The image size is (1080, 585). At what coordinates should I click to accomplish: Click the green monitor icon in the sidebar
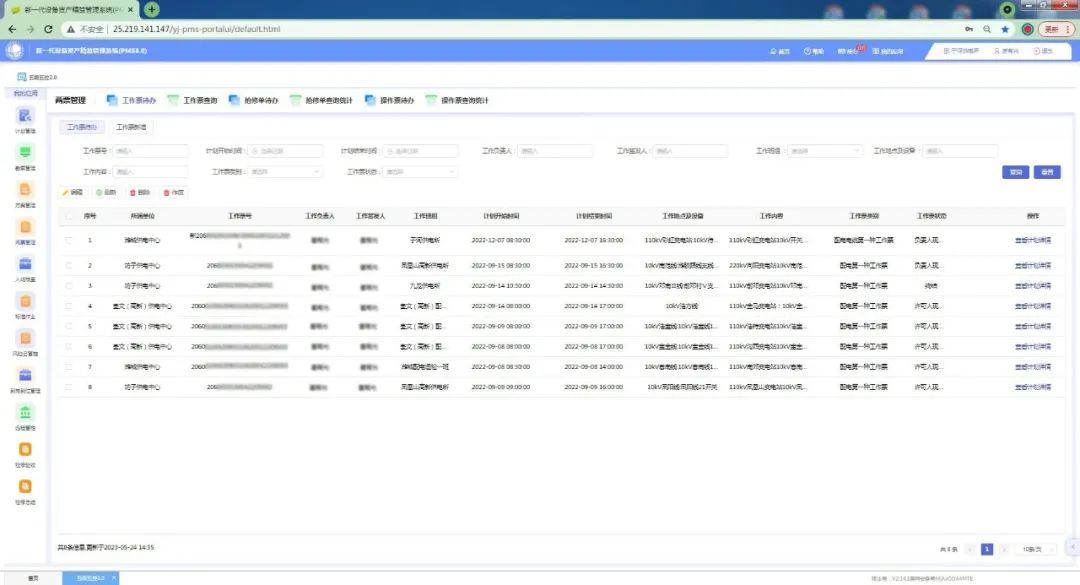(x=25, y=153)
